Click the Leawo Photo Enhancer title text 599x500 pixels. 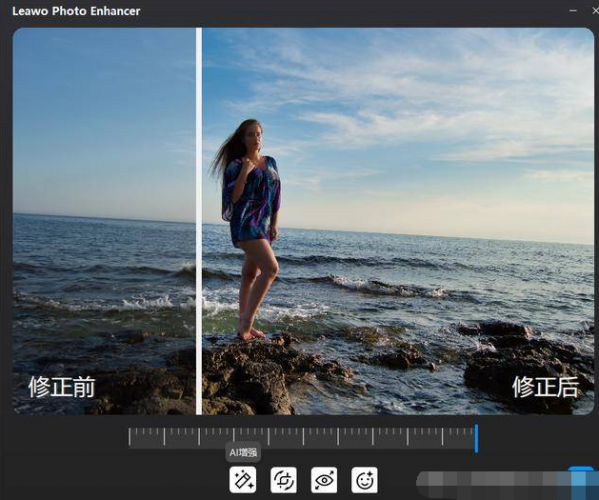pyautogui.click(x=76, y=11)
